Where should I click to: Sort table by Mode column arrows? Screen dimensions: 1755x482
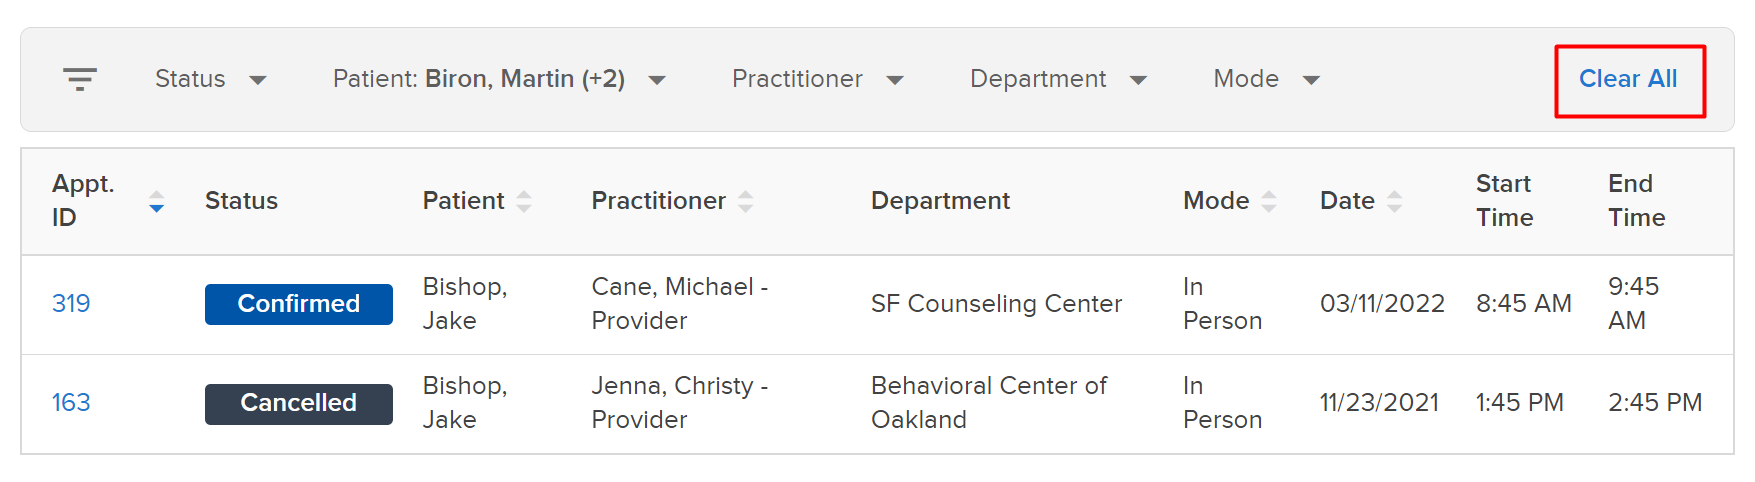[1269, 201]
